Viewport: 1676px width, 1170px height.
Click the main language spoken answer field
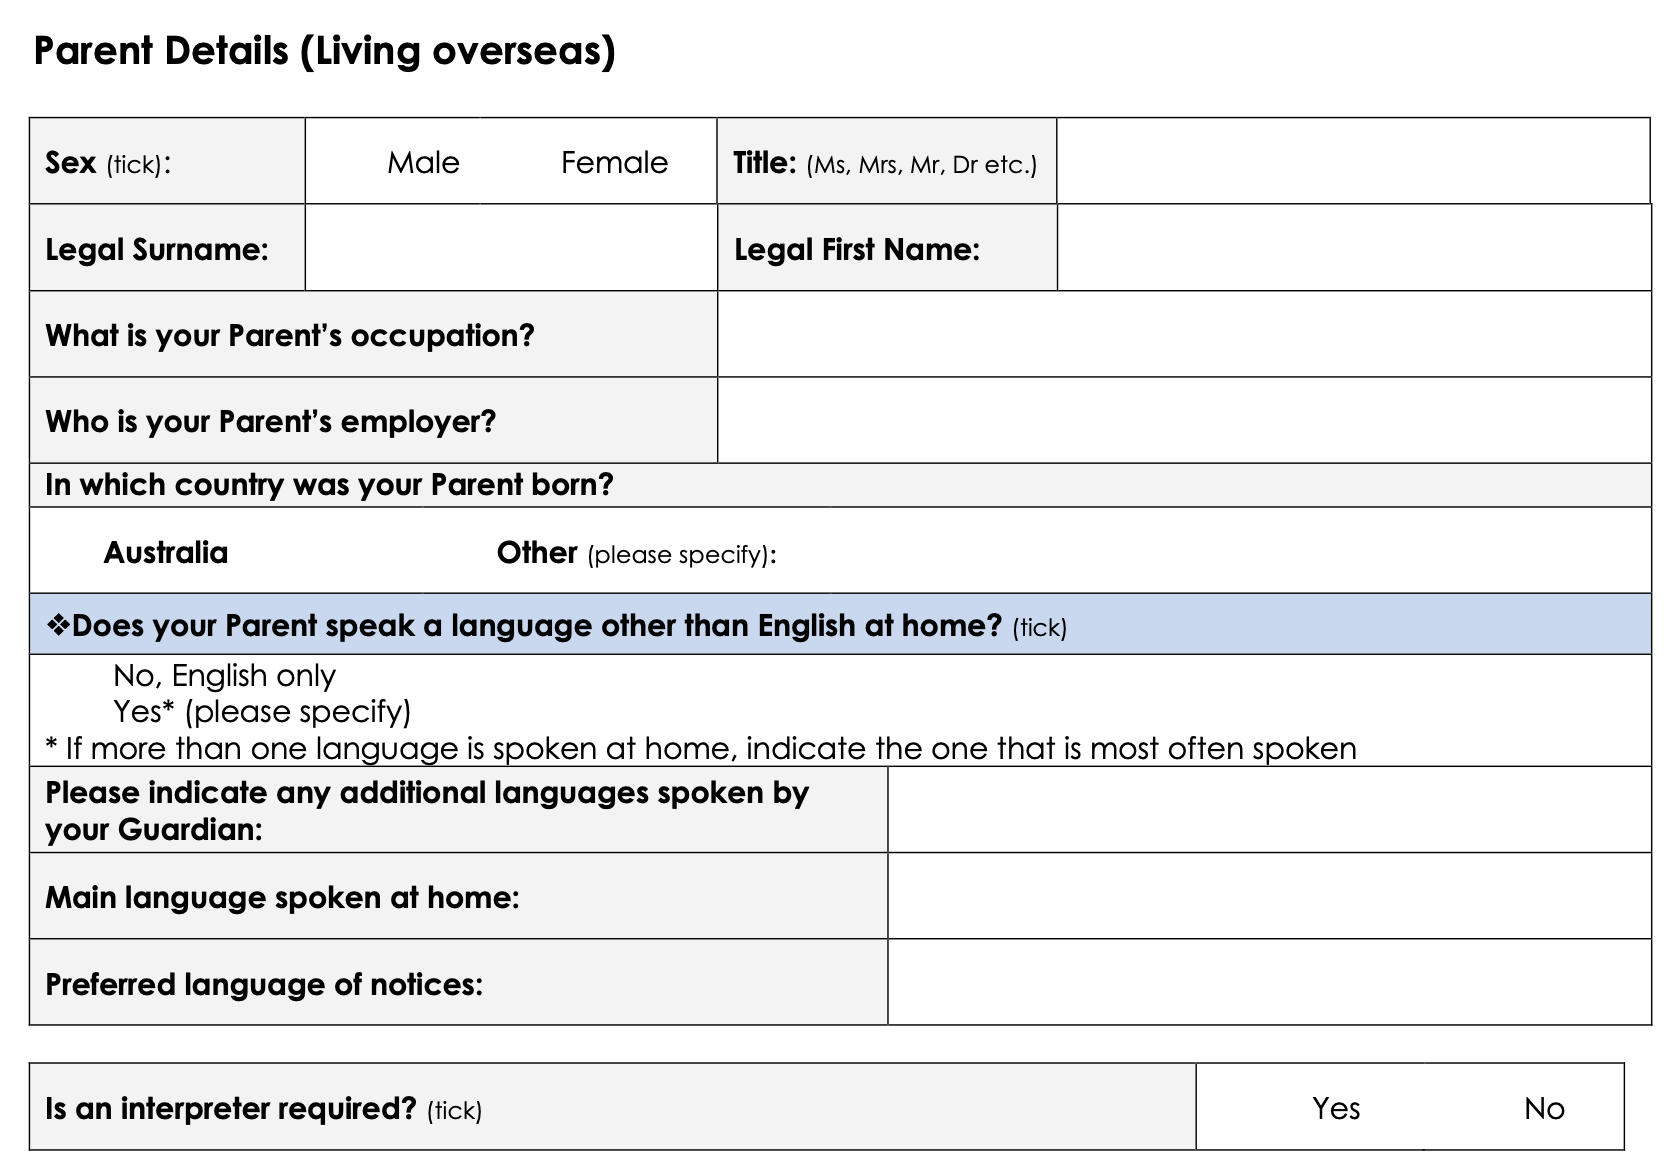click(x=1268, y=896)
